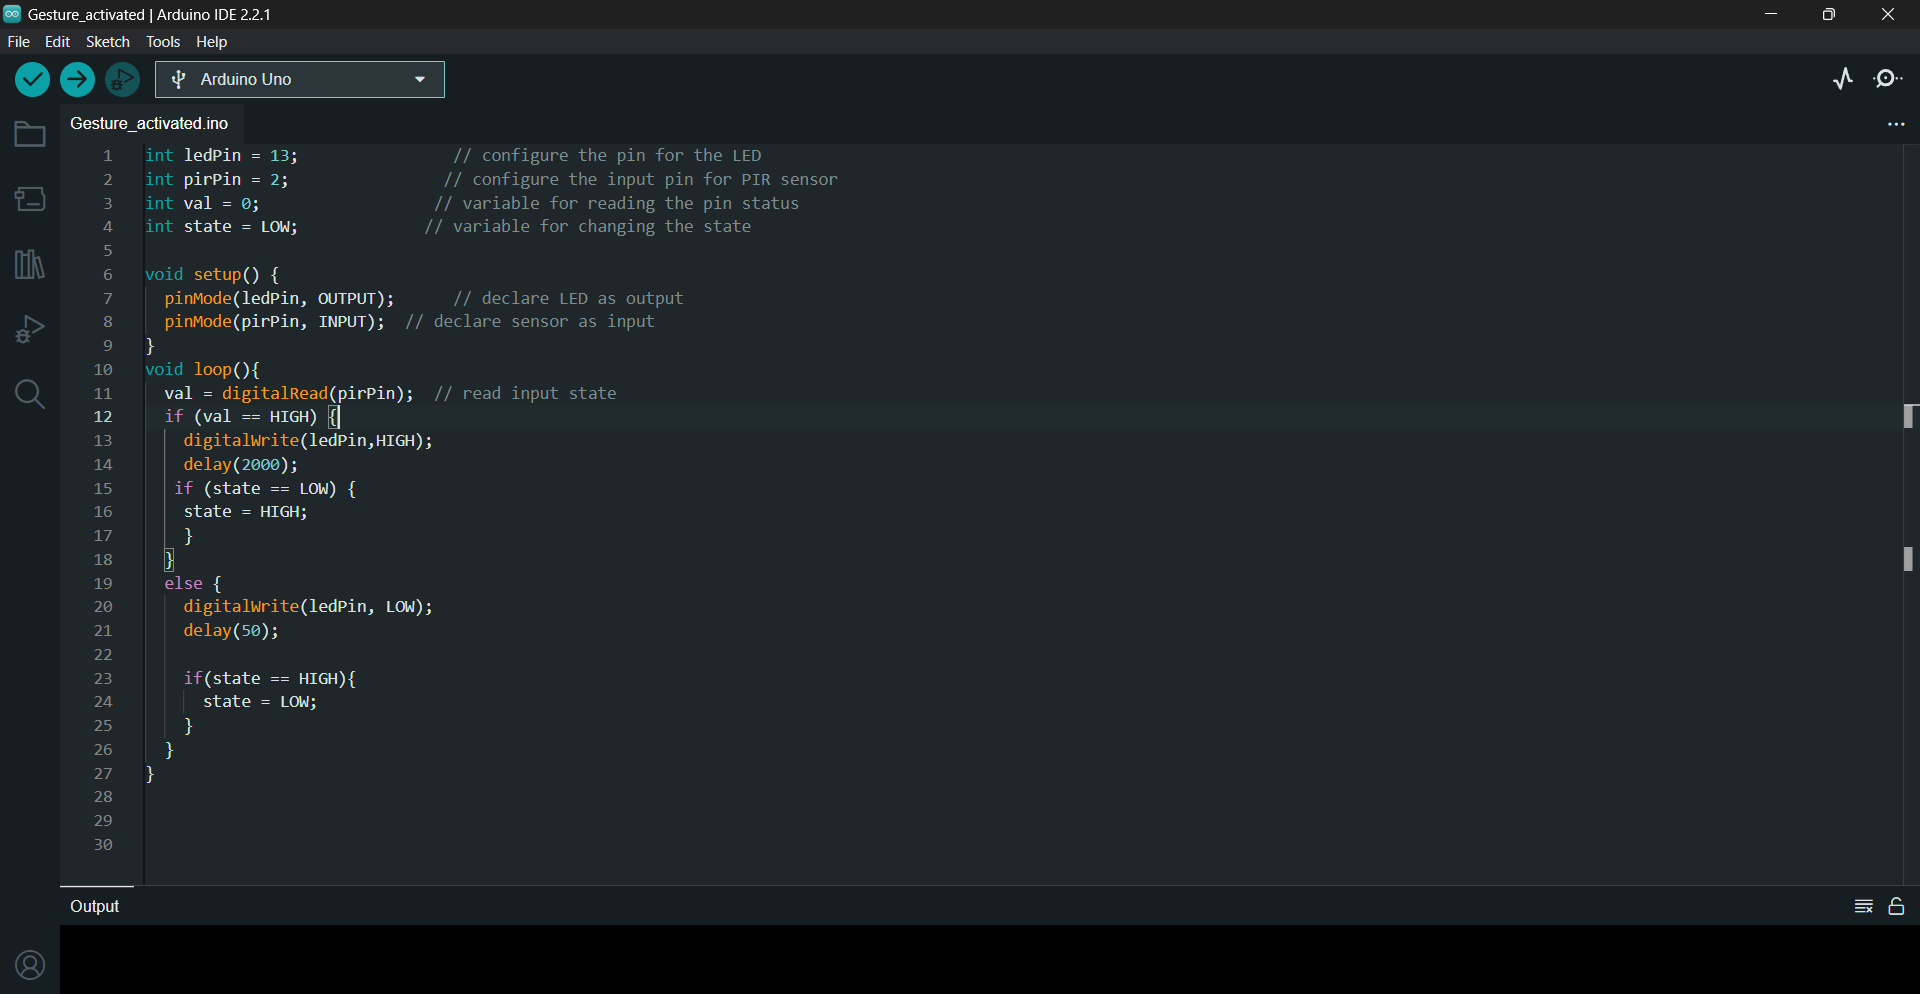Click the 'state = HIGH;' assignment
1920x994 pixels.
point(246,512)
